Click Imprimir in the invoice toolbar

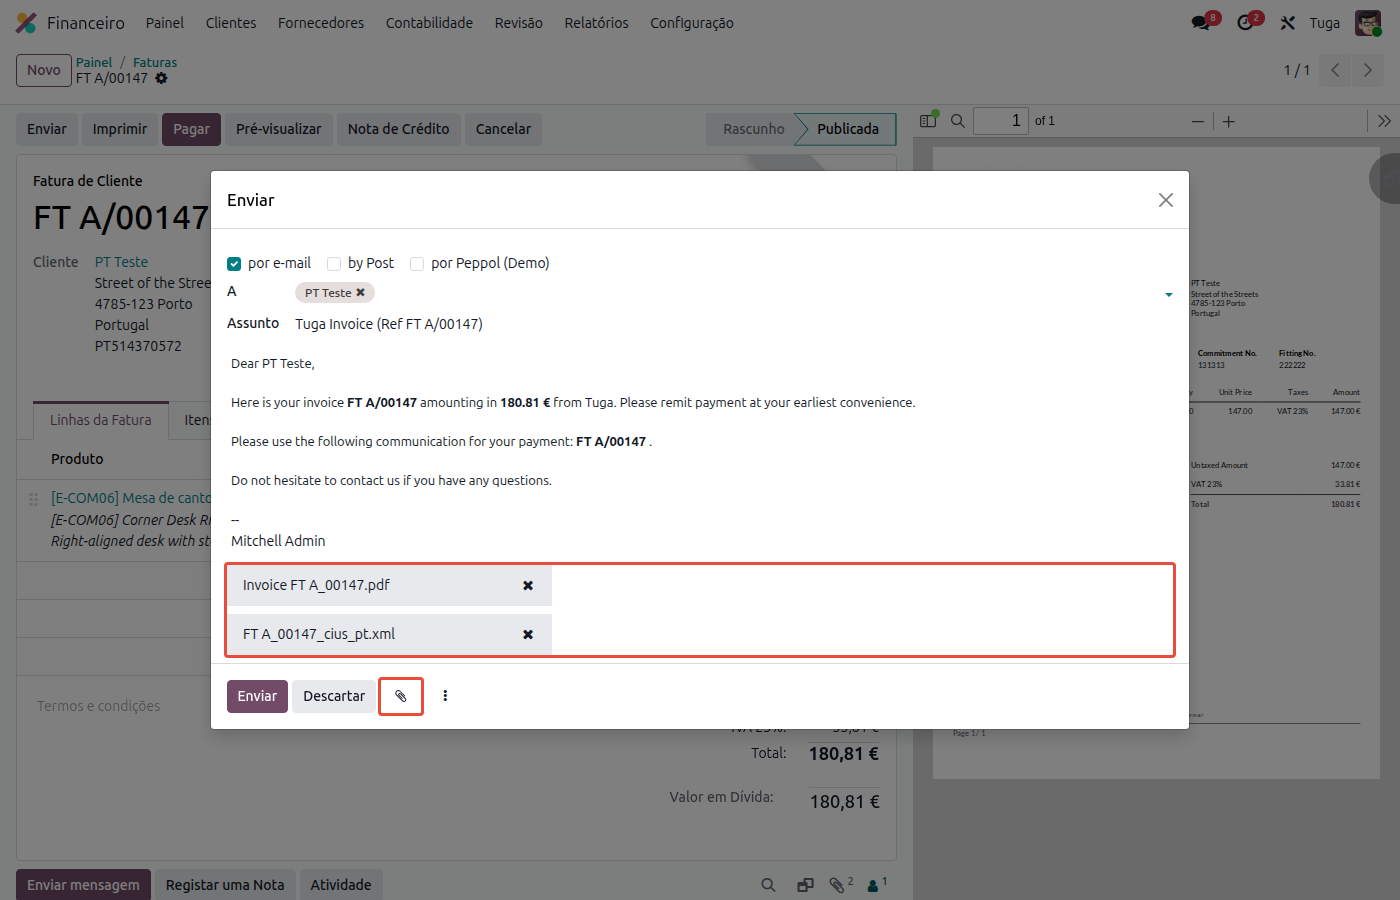(x=120, y=129)
